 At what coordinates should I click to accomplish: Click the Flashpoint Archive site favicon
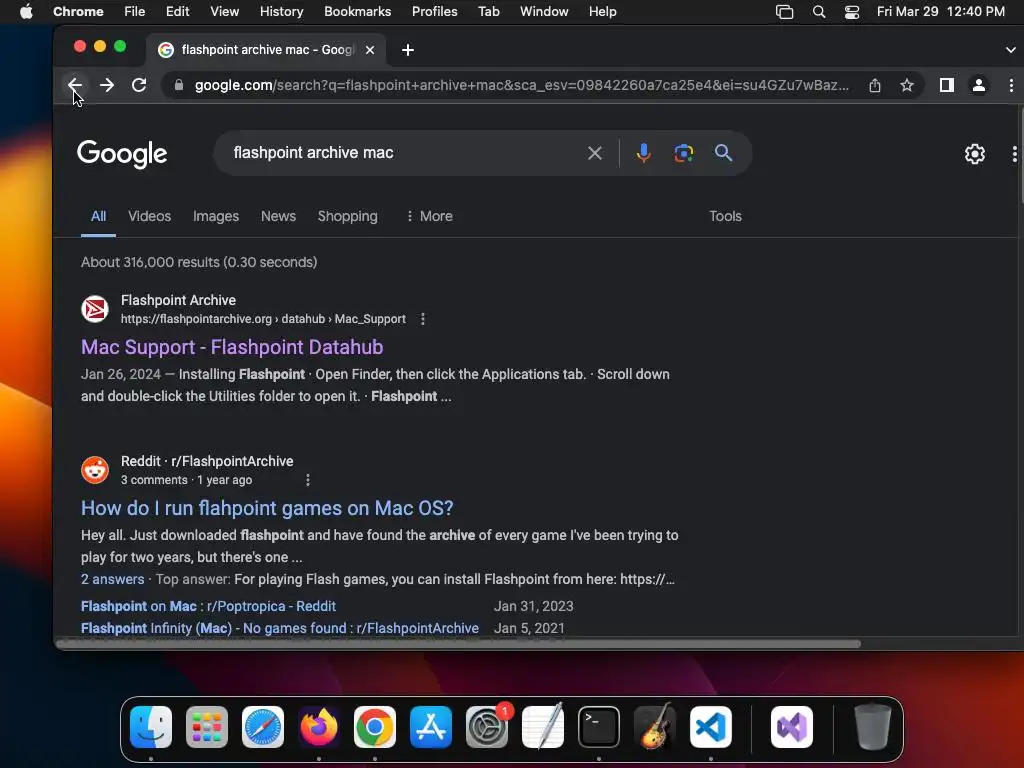95,309
